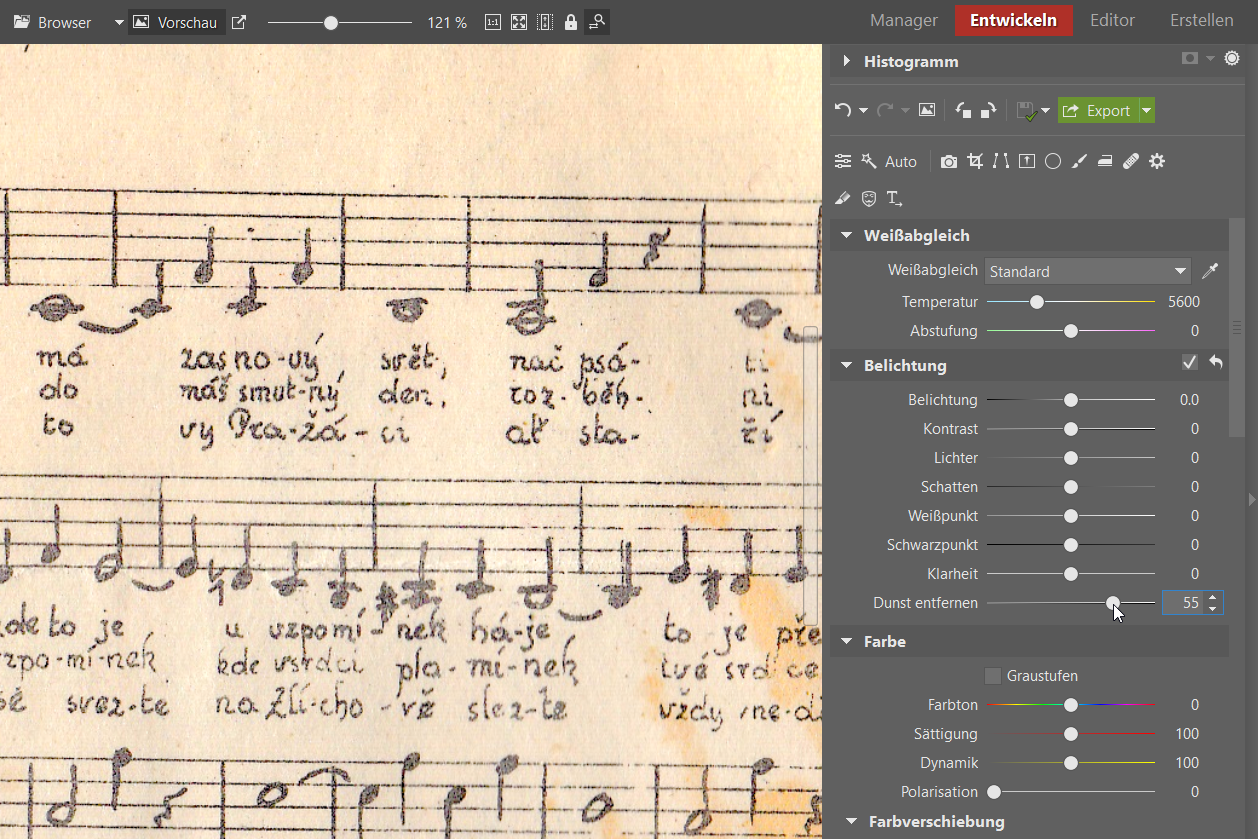Screen dimensions: 1258x839
Task: Open the Export dropdown arrow
Action: coord(1147,110)
